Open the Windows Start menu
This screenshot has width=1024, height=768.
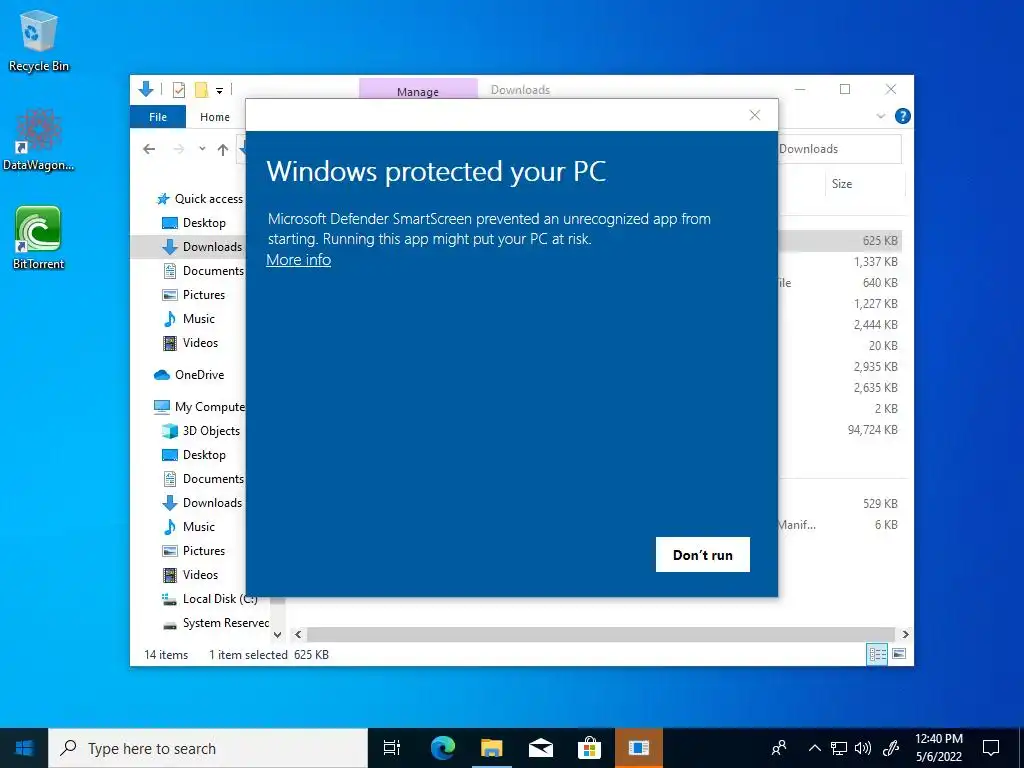click(24, 748)
